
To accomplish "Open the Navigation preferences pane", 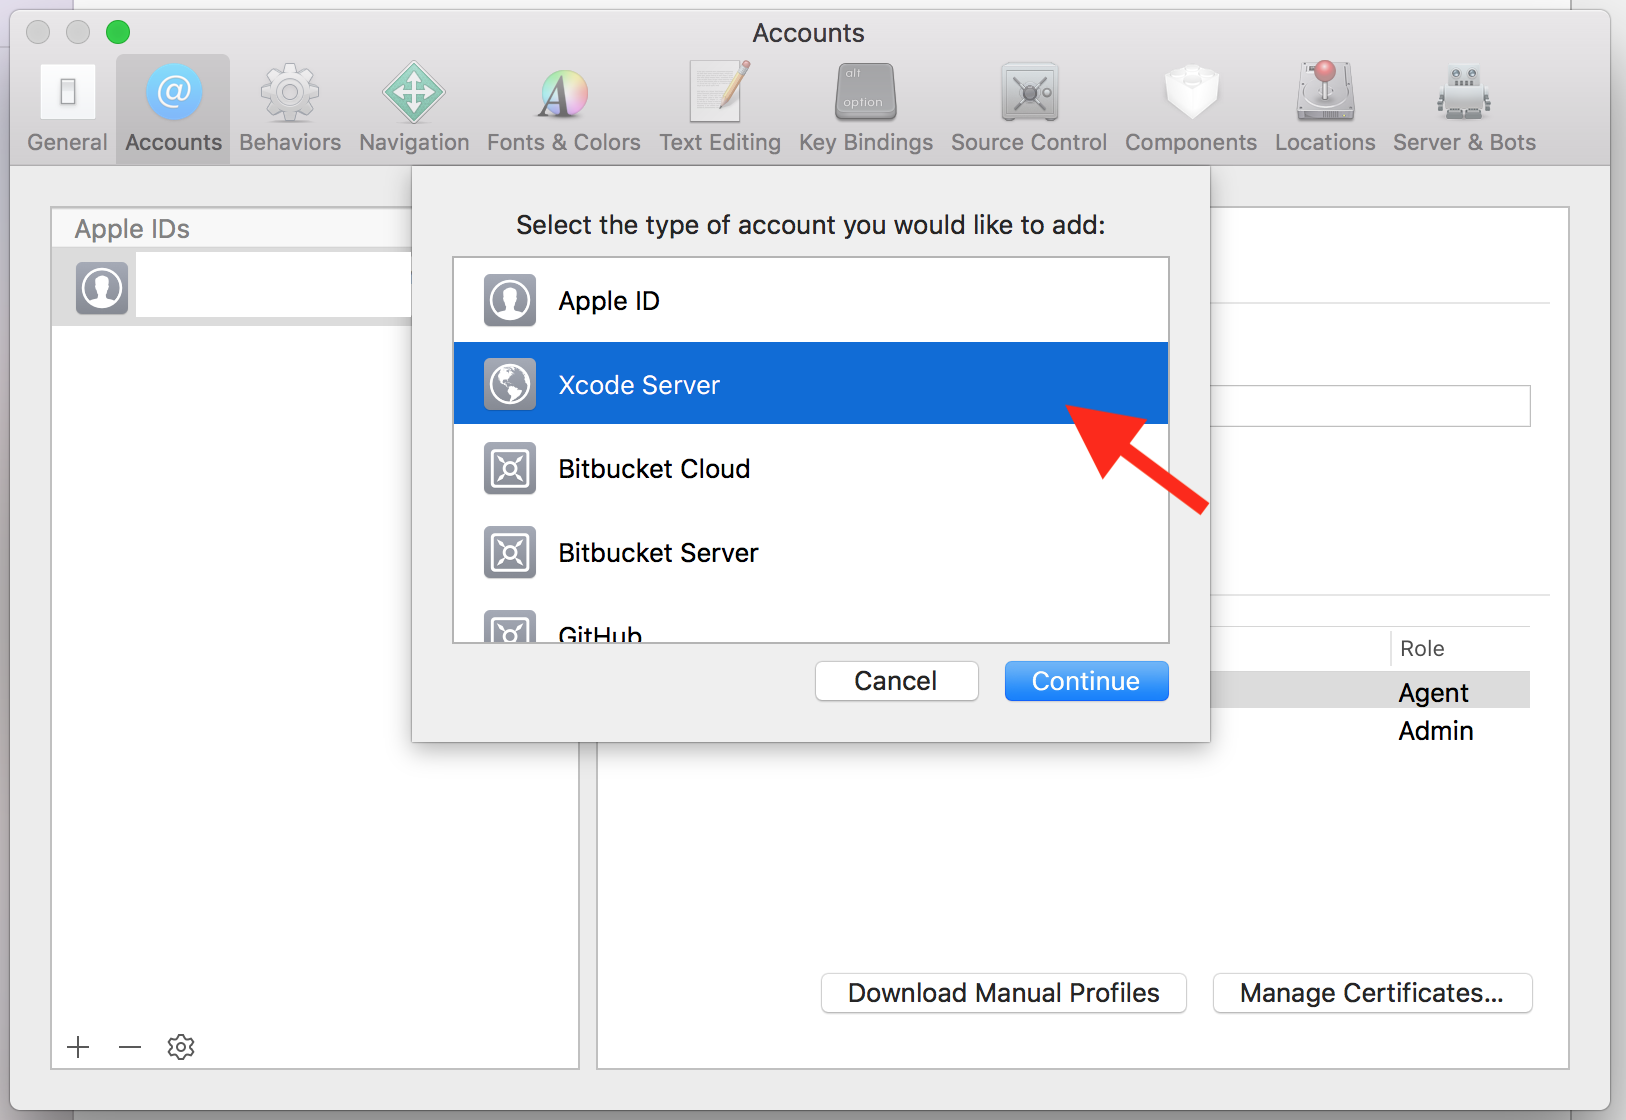I will click(x=414, y=109).
